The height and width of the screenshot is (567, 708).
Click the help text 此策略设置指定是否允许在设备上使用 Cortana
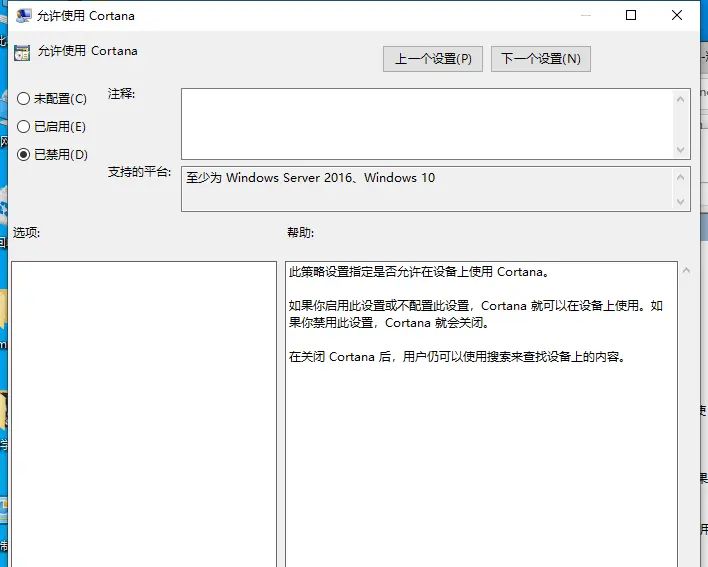point(418,272)
